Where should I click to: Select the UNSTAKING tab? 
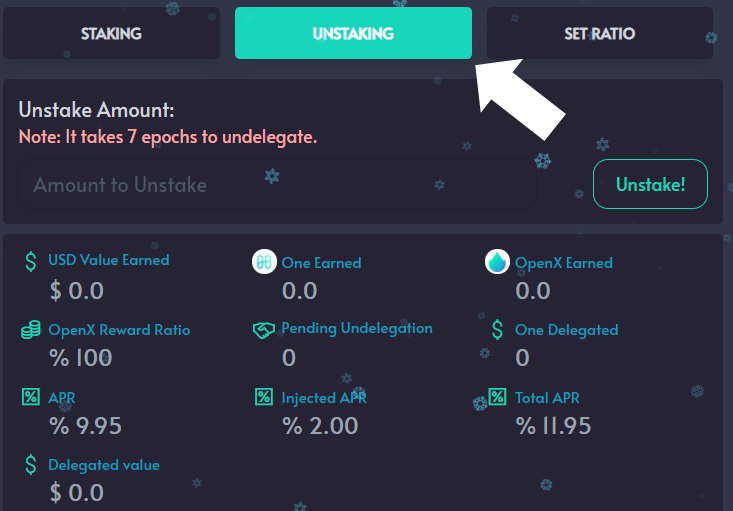tap(353, 33)
